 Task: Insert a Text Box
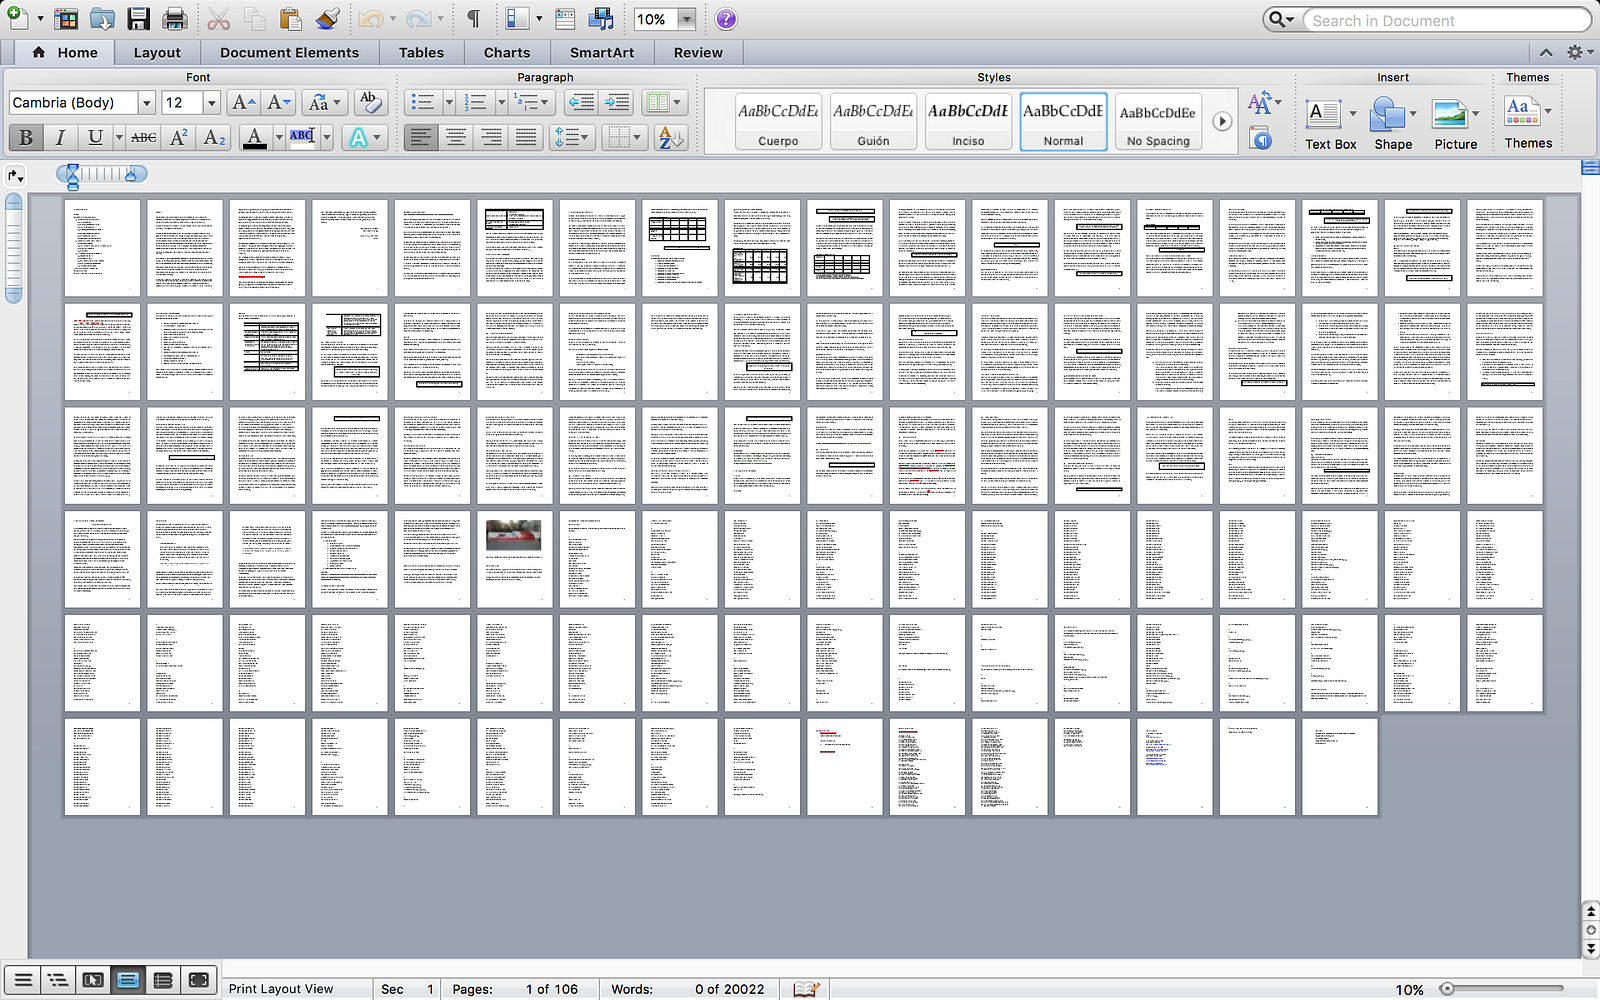pos(1330,124)
